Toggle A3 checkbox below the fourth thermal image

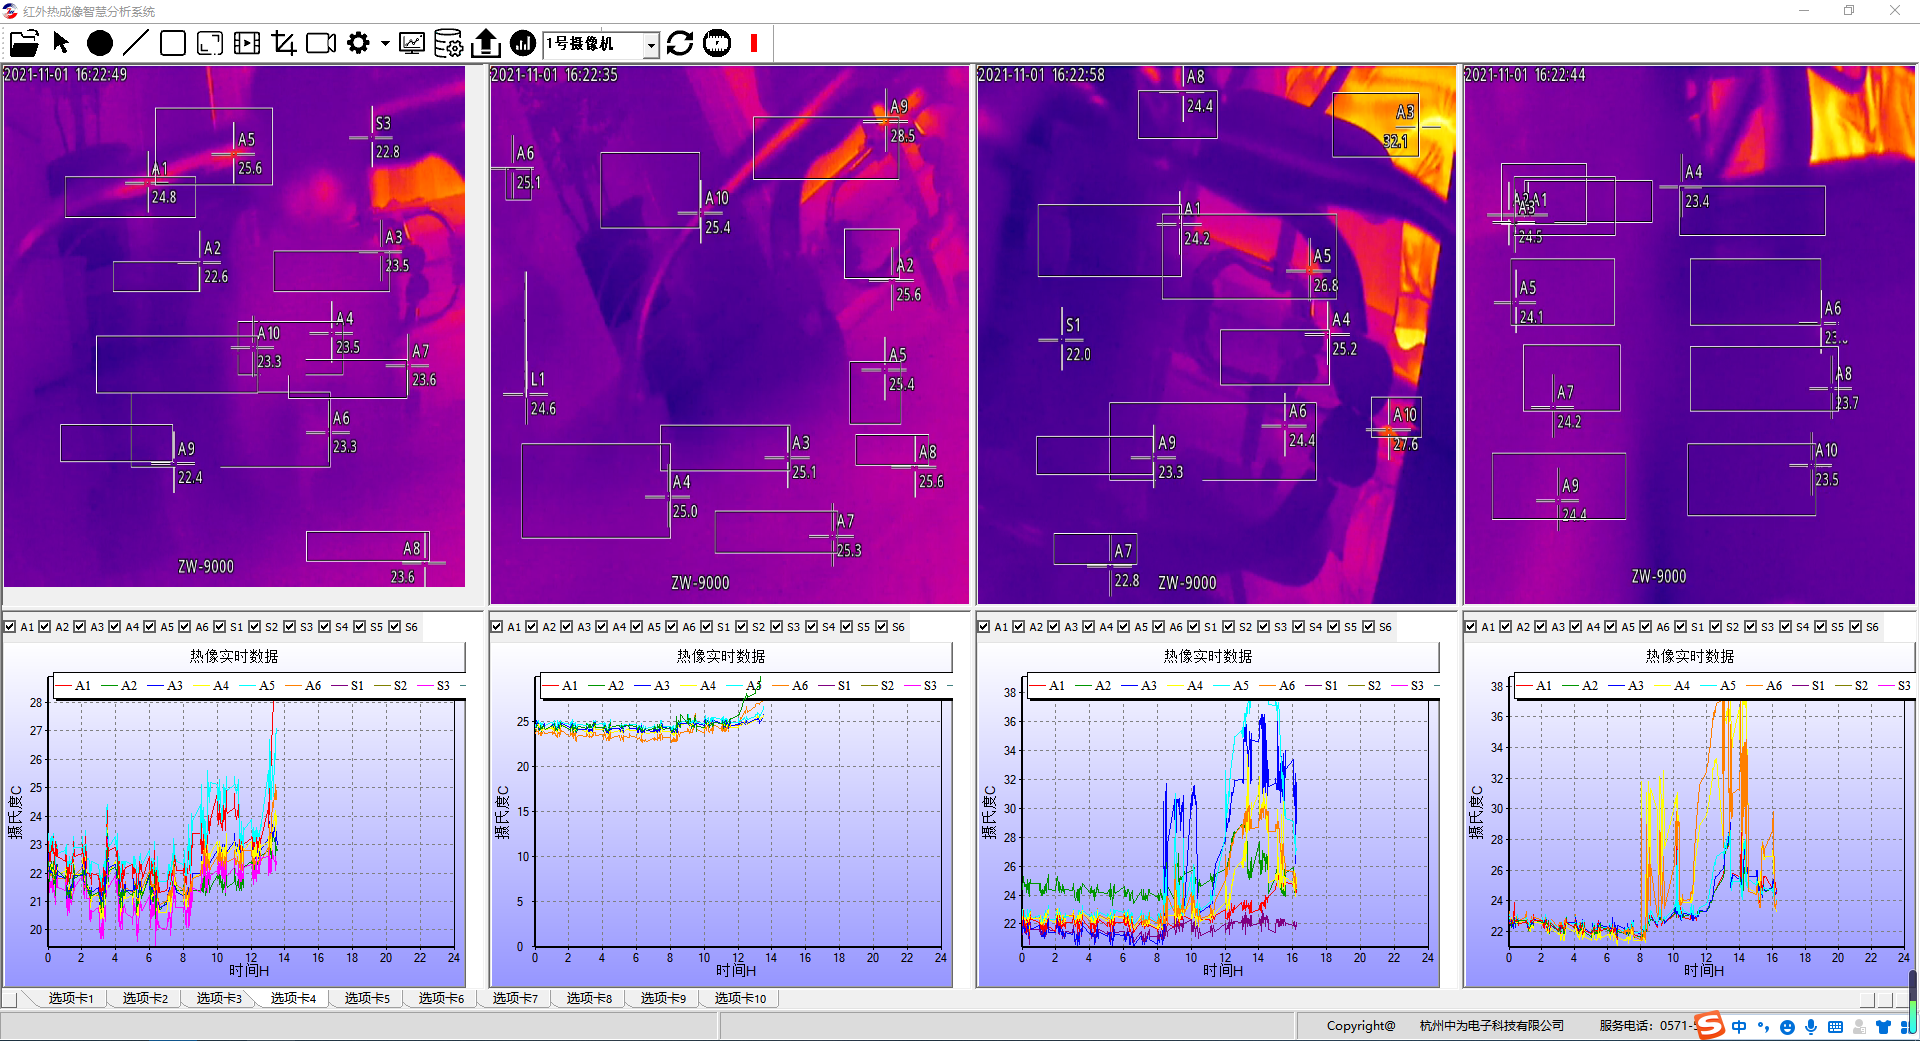(1541, 627)
